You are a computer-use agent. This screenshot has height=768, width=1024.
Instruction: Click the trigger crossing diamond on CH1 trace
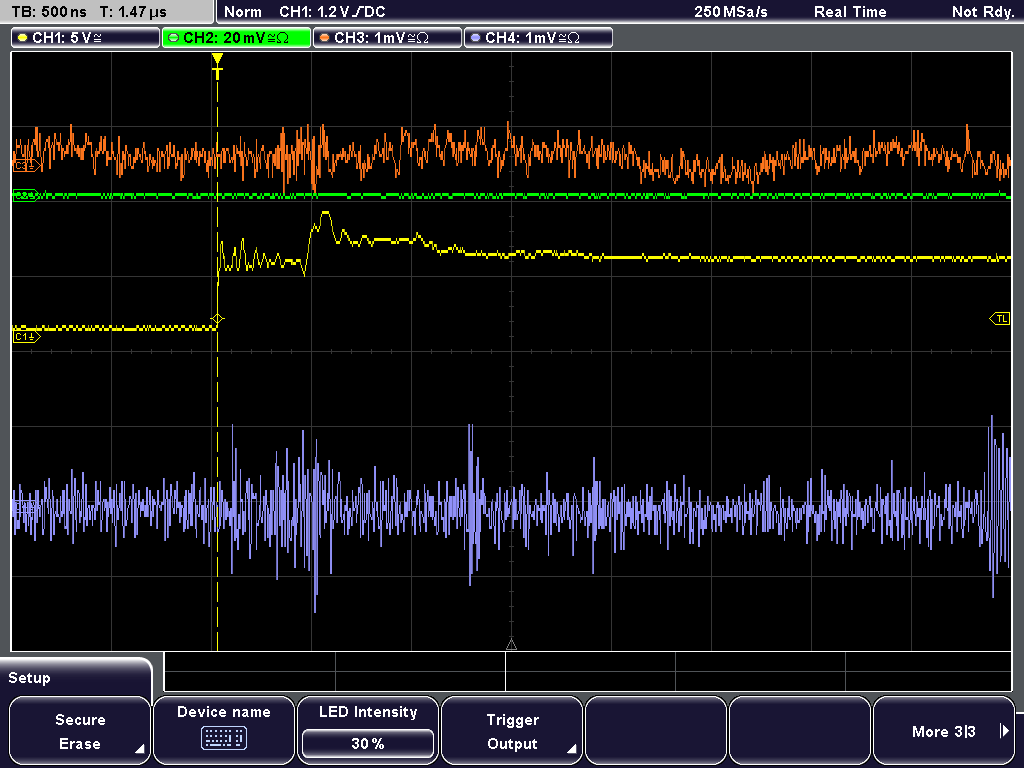click(x=217, y=319)
